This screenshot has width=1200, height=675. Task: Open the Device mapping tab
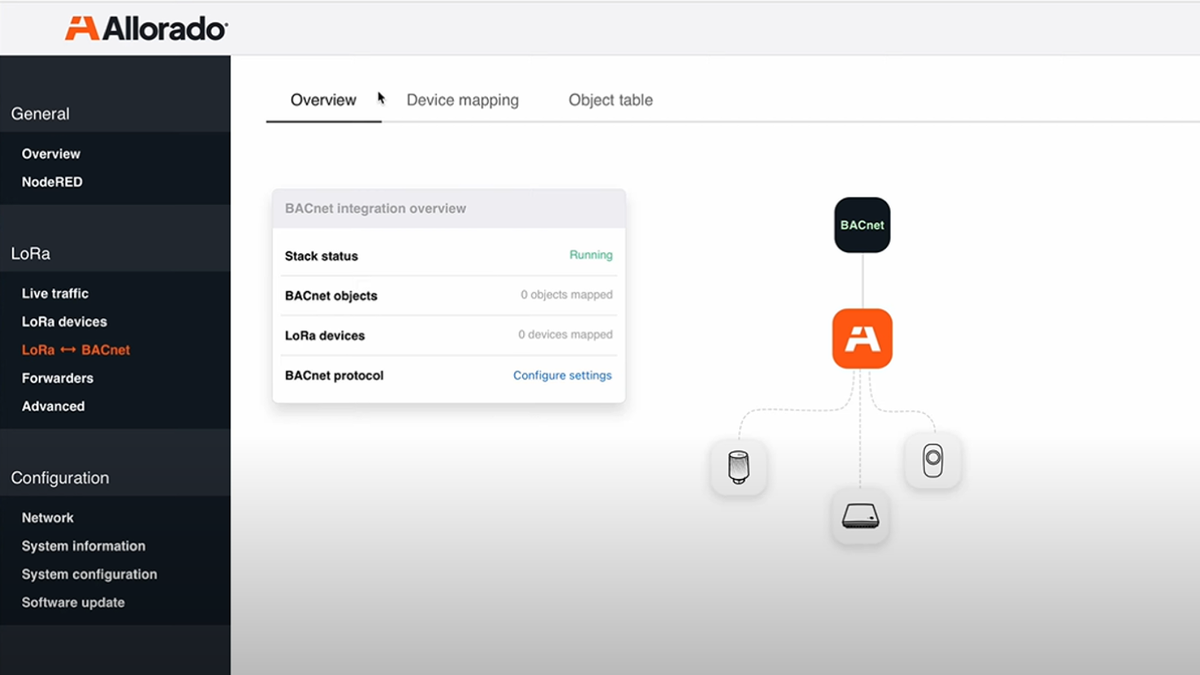462,100
